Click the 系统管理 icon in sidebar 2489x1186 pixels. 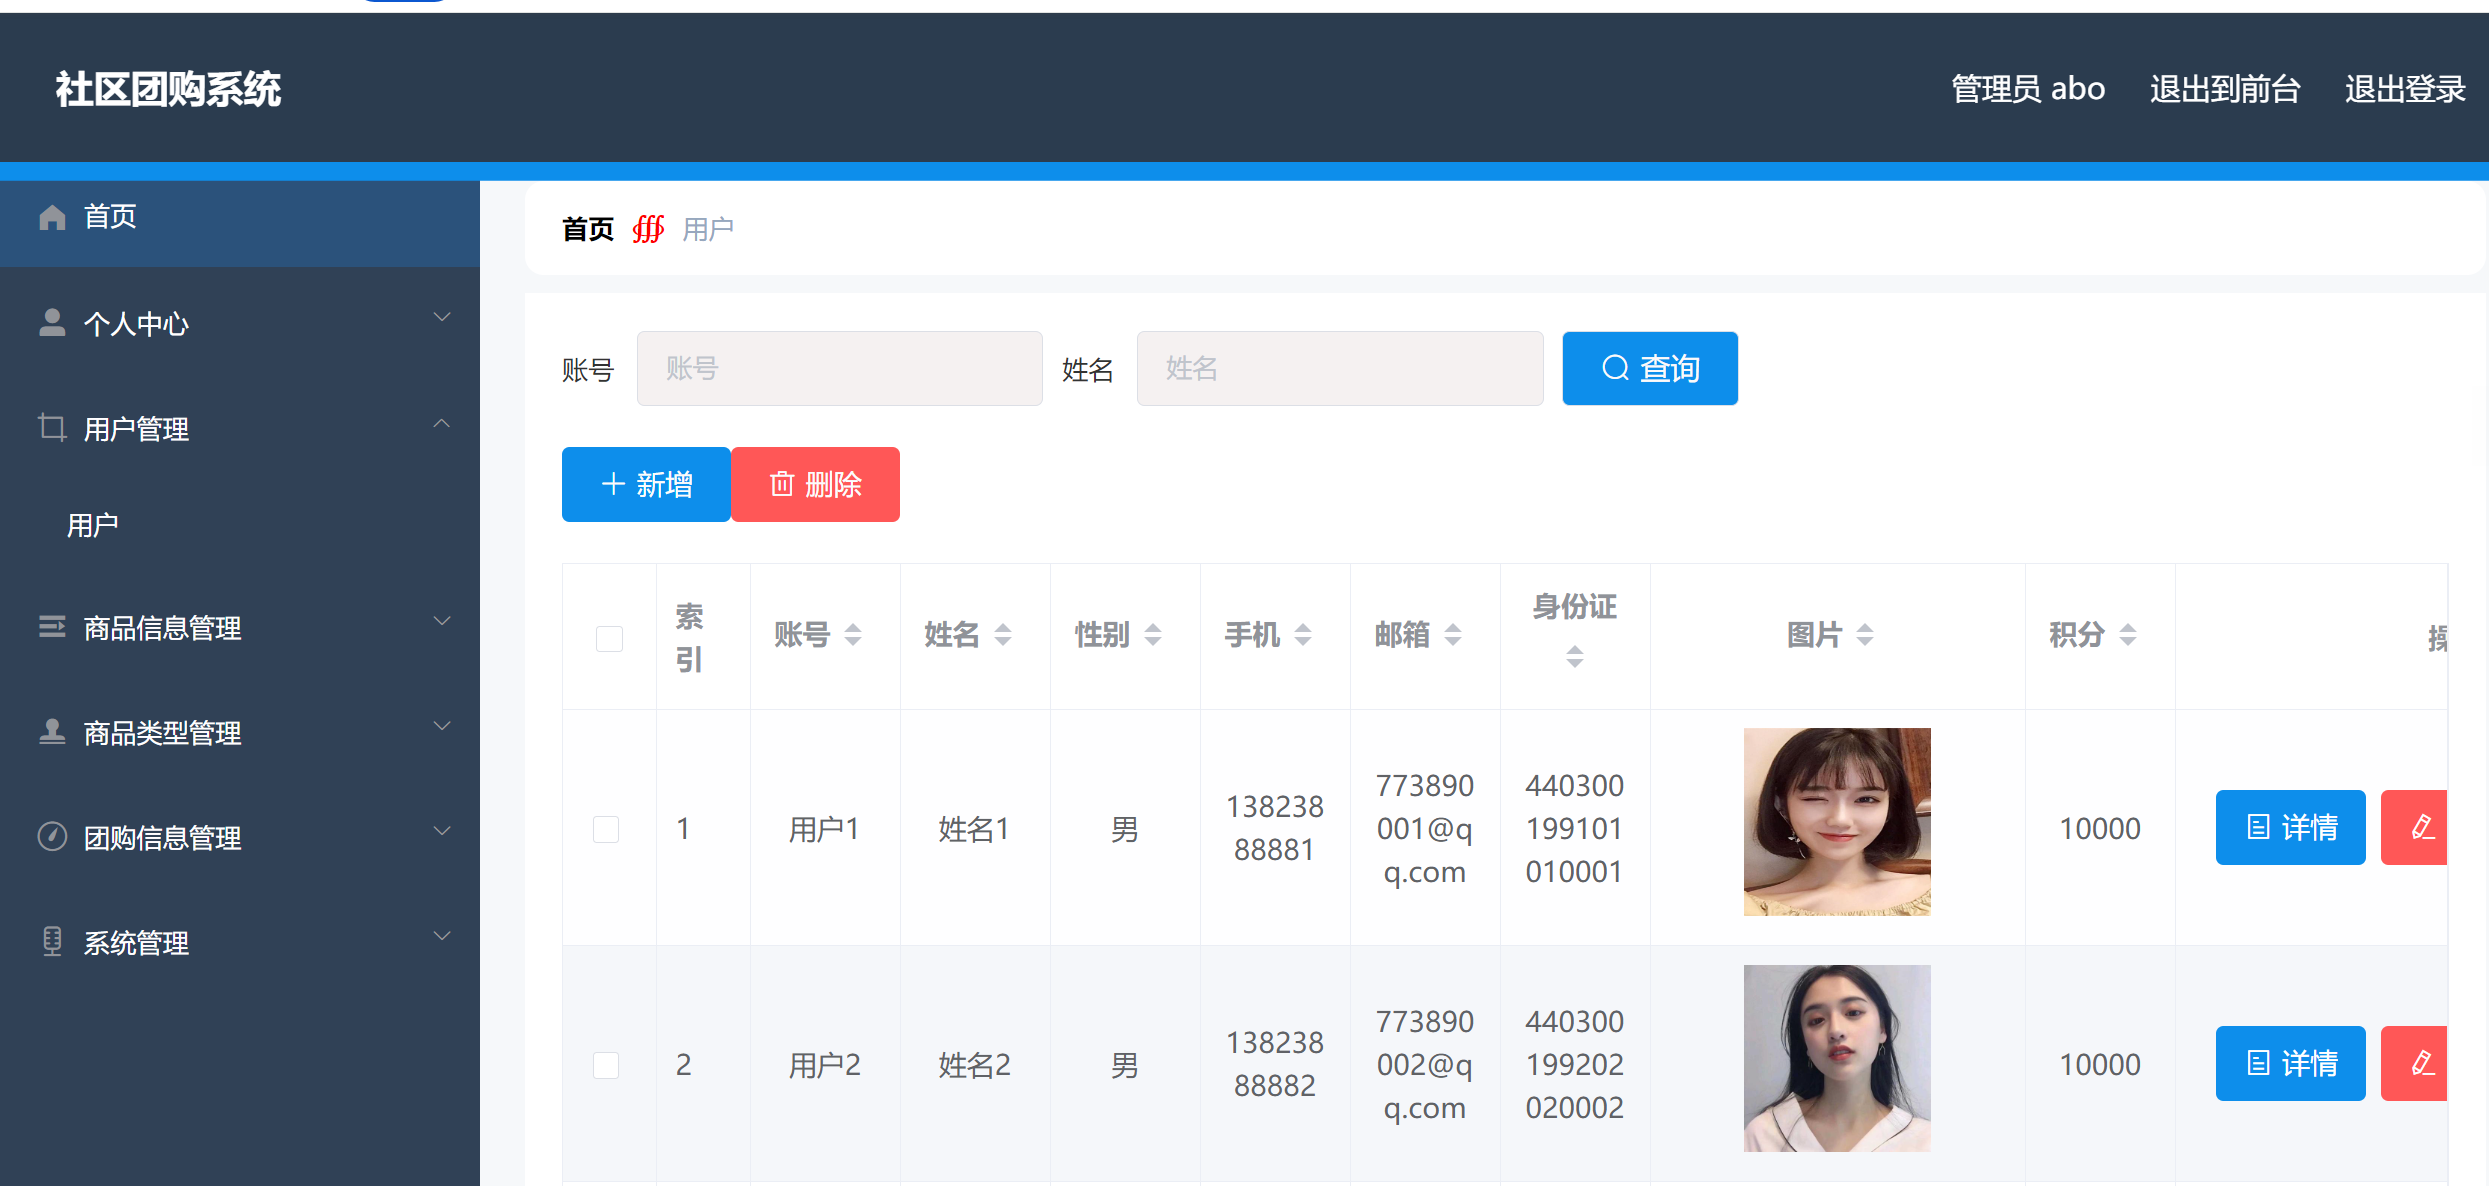(51, 941)
